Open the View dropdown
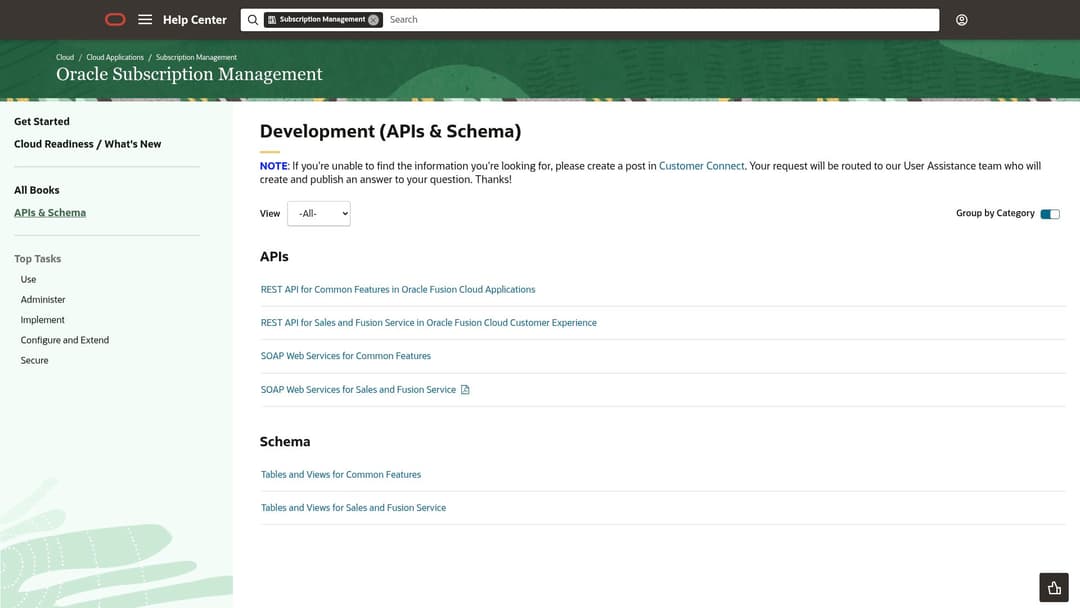The image size is (1080, 608). [x=319, y=213]
